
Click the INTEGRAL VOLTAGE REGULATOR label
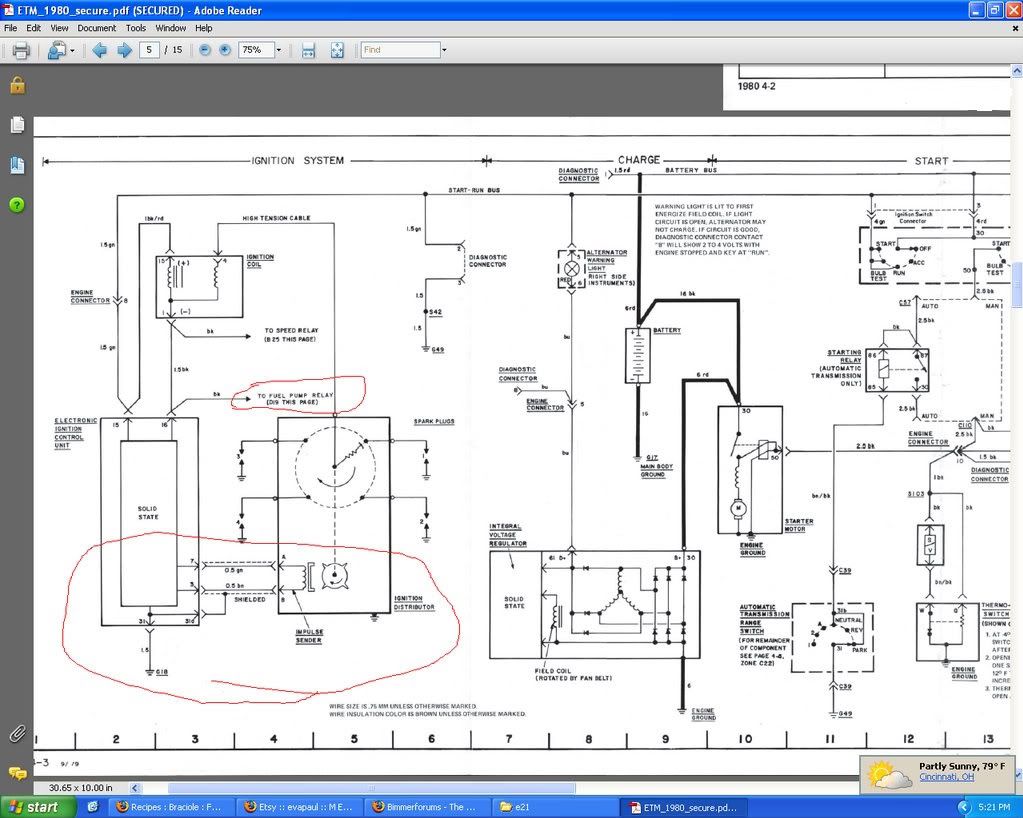coord(508,535)
